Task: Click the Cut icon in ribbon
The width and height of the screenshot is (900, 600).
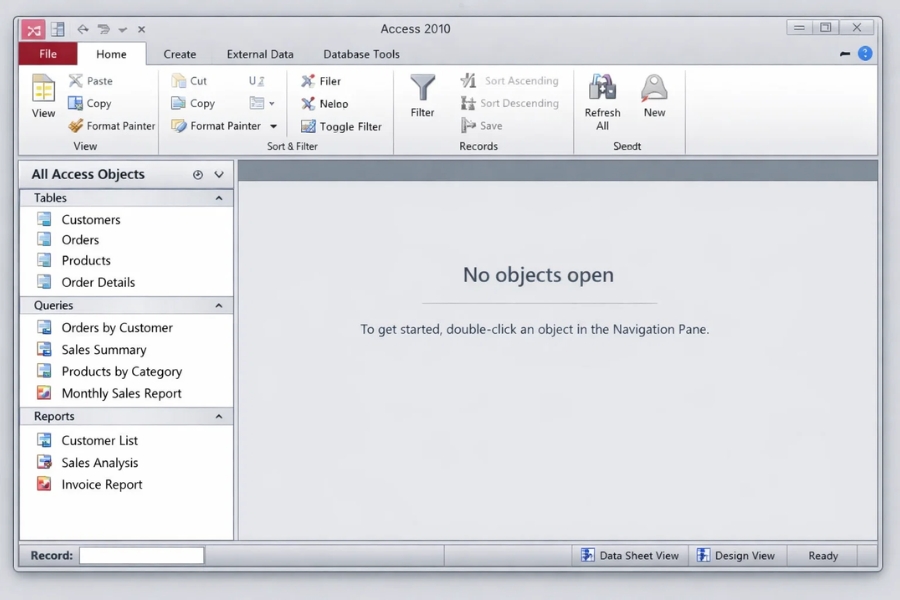Action: (x=179, y=81)
